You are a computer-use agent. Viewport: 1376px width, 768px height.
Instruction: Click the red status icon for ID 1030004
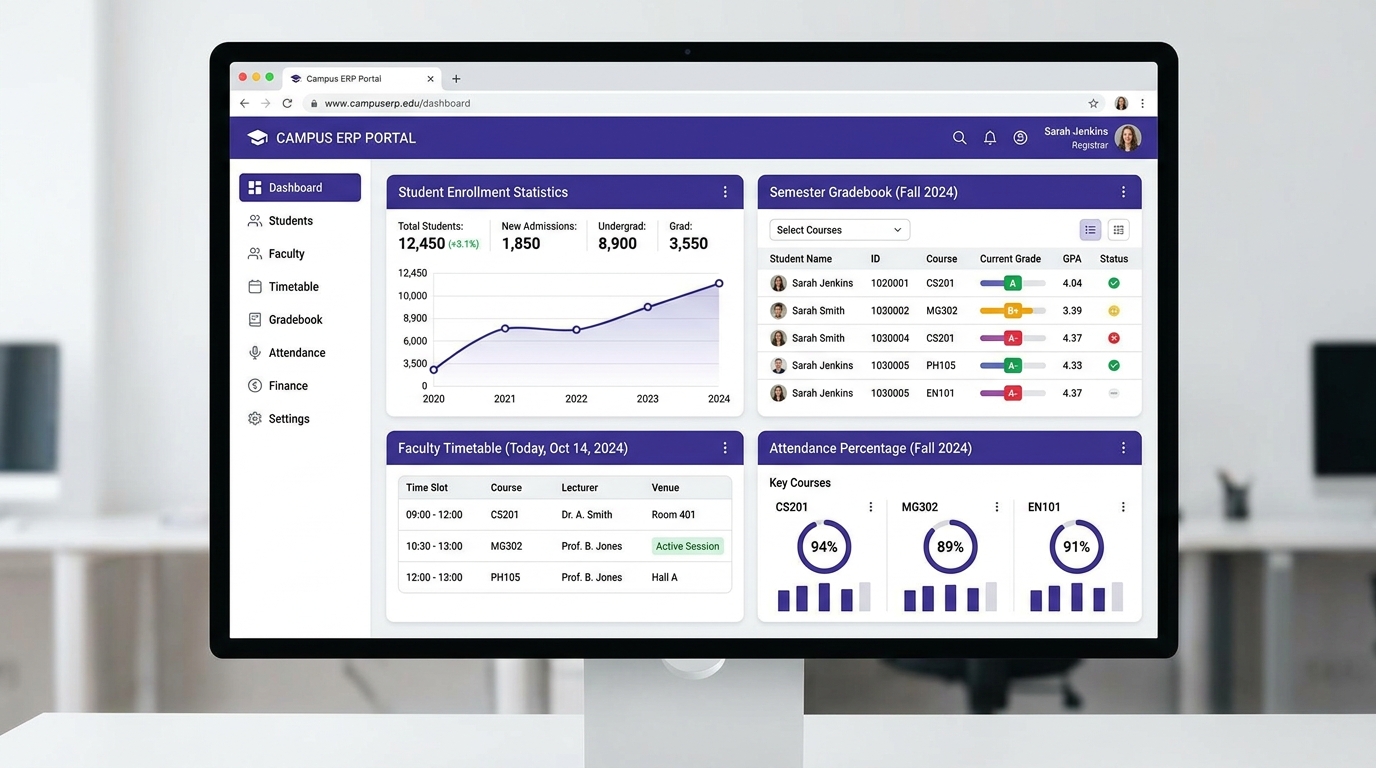point(1113,338)
